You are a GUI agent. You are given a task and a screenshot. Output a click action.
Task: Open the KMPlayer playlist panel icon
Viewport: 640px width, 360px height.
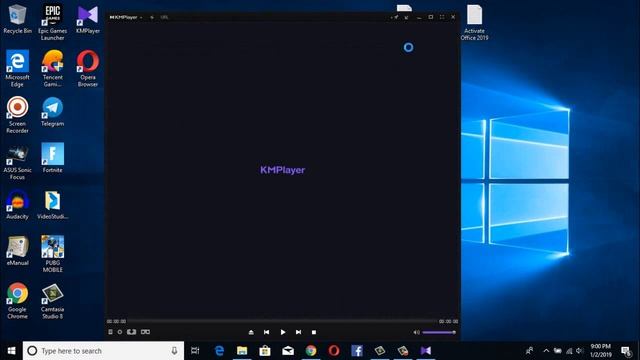(110, 332)
